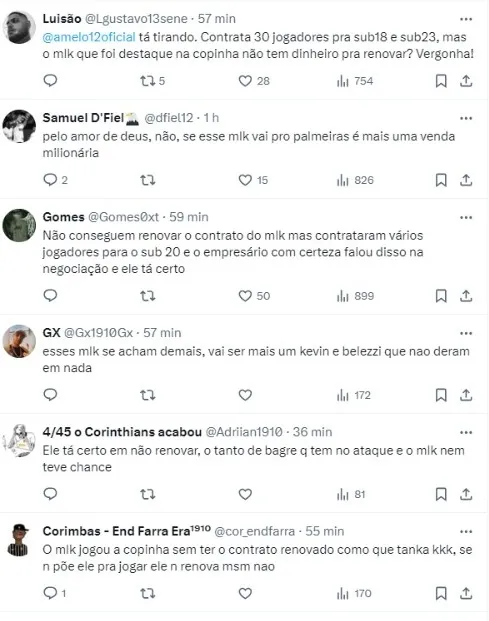Image resolution: width=489 pixels, height=621 pixels.
Task: Open view analytics showing 826 views
Action: [x=355, y=180]
